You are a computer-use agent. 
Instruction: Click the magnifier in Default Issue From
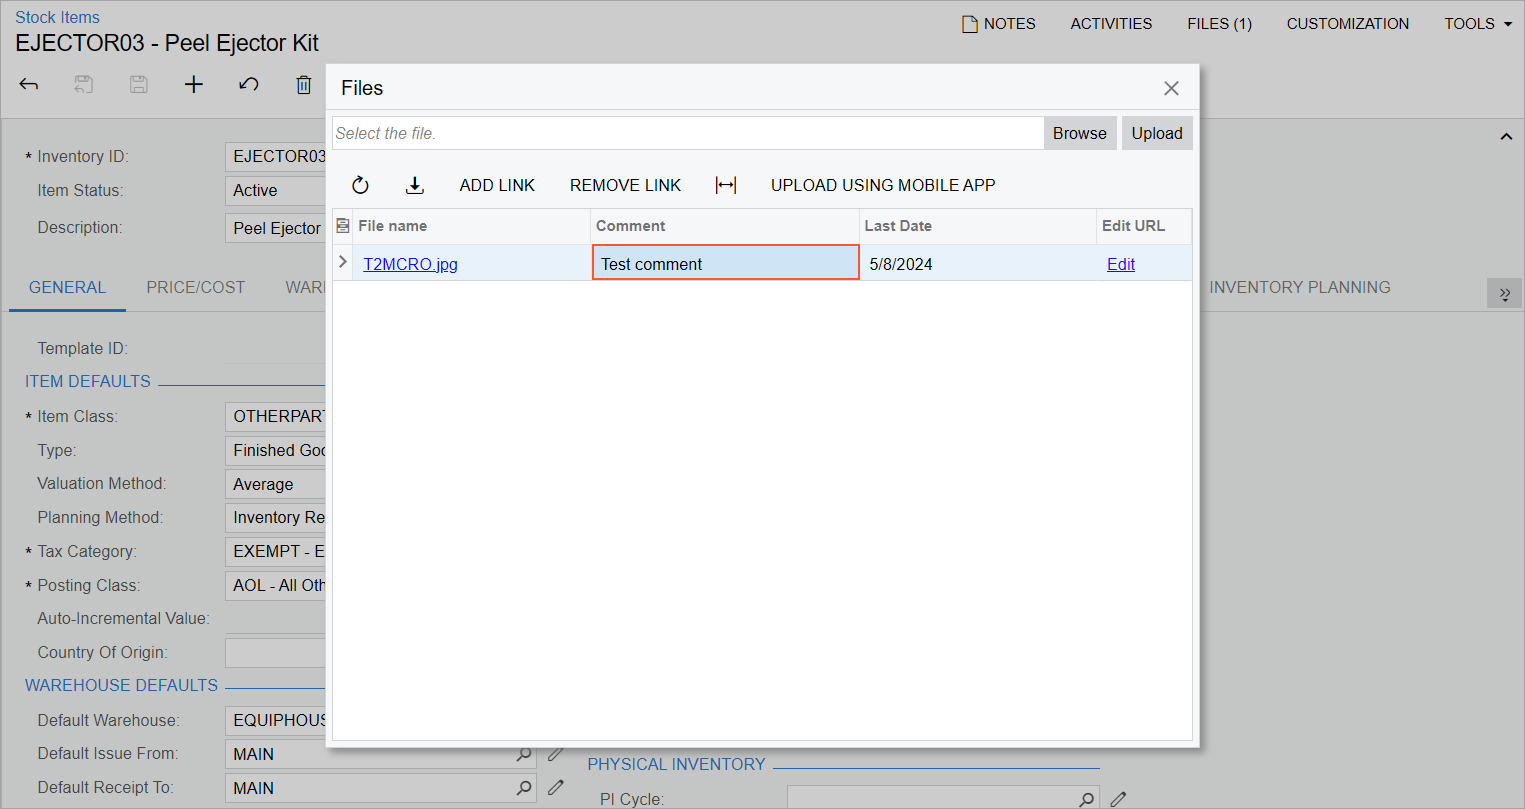pyautogui.click(x=524, y=754)
